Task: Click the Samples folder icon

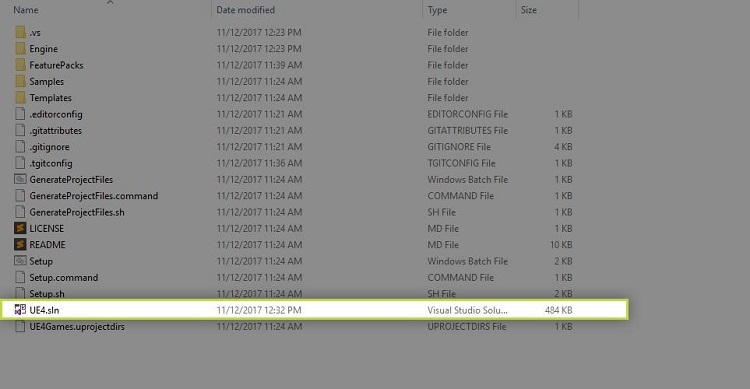Action: tap(20, 81)
